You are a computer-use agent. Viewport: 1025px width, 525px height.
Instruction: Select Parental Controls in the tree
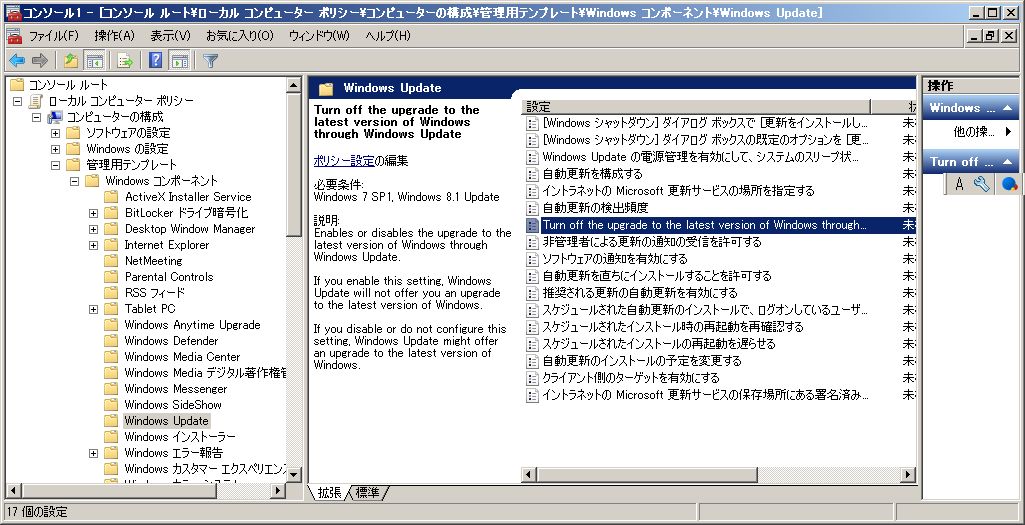[x=169, y=277]
